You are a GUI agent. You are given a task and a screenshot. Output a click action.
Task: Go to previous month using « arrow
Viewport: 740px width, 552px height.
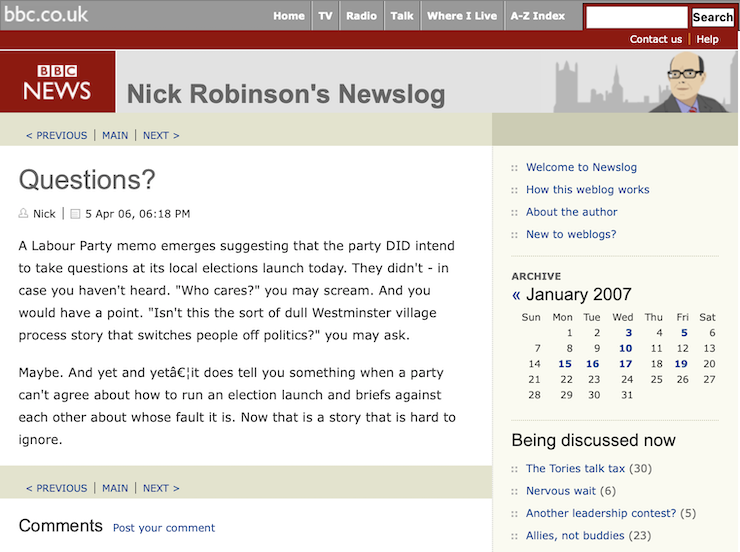click(516, 295)
